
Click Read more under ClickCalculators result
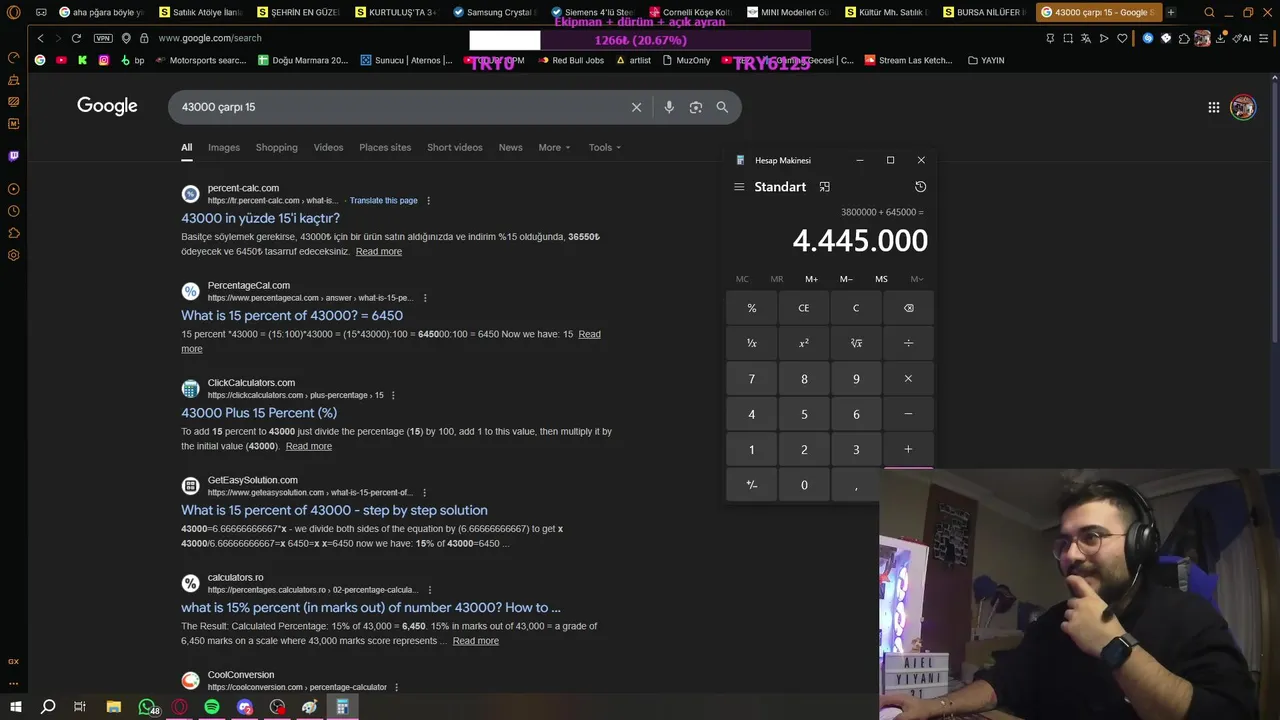pos(309,446)
